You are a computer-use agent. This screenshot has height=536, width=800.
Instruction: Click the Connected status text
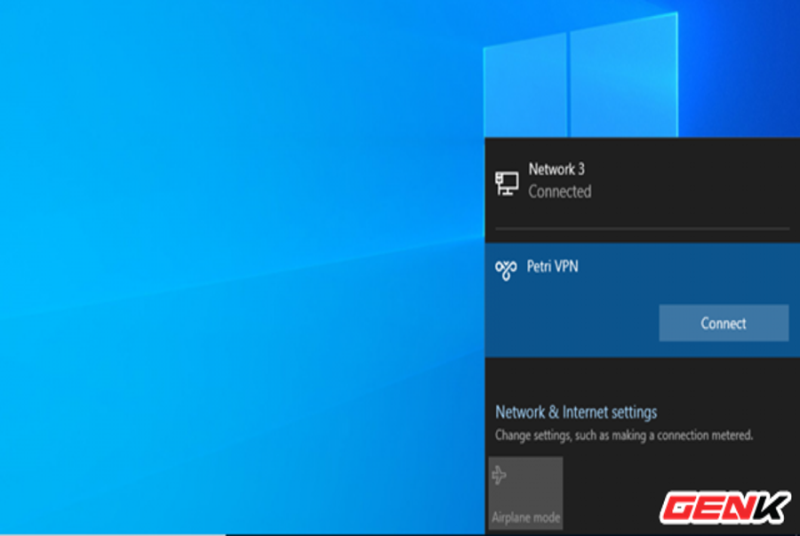tap(560, 192)
